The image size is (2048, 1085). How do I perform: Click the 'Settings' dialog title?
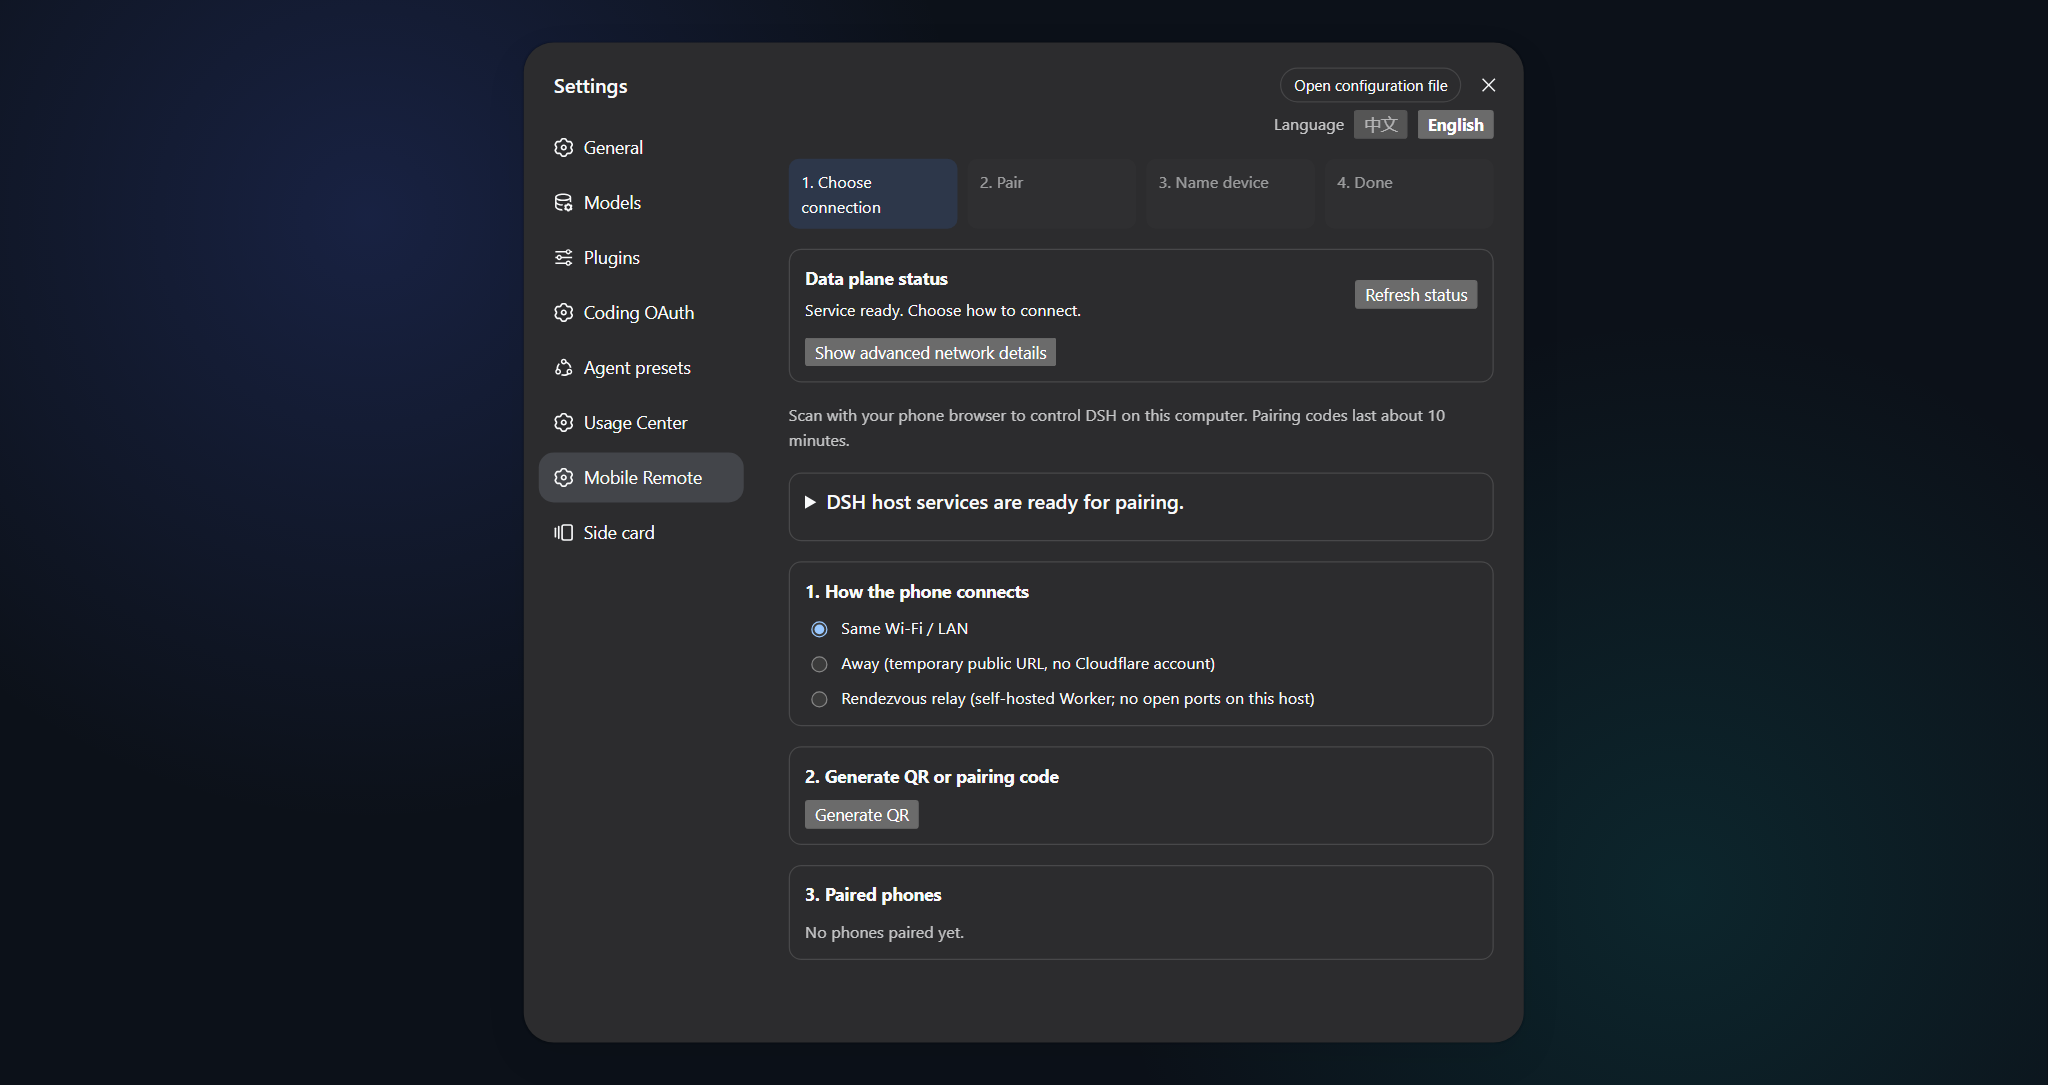click(590, 86)
